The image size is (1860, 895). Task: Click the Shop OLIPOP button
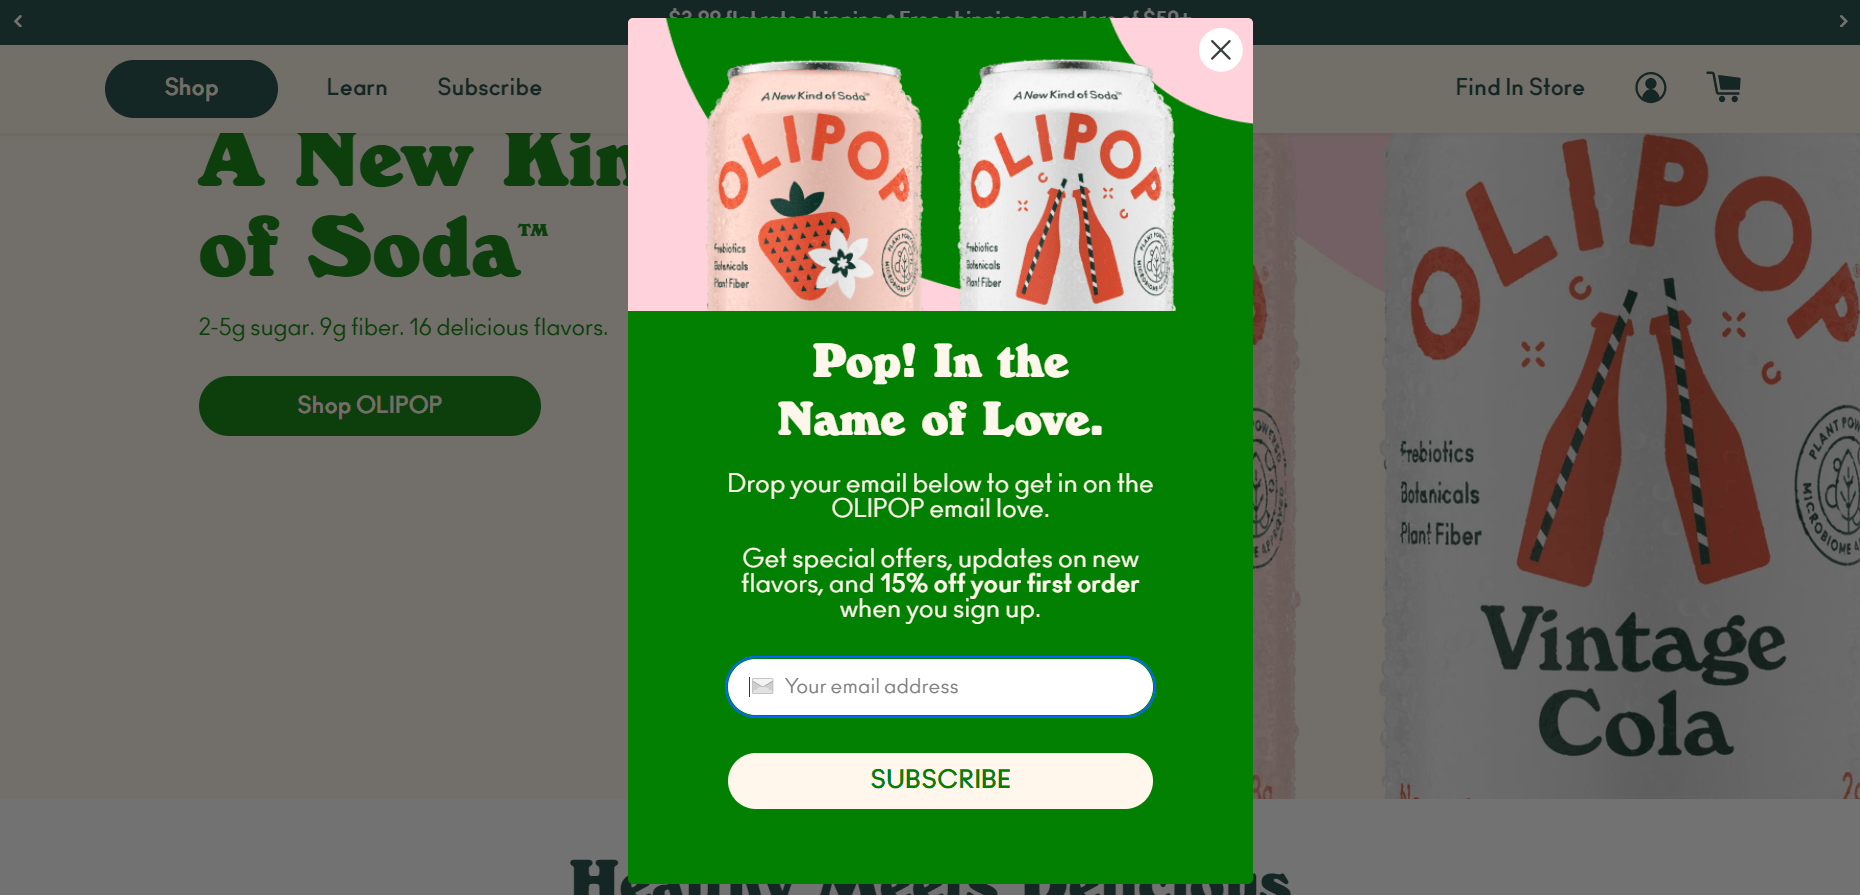[x=370, y=406]
